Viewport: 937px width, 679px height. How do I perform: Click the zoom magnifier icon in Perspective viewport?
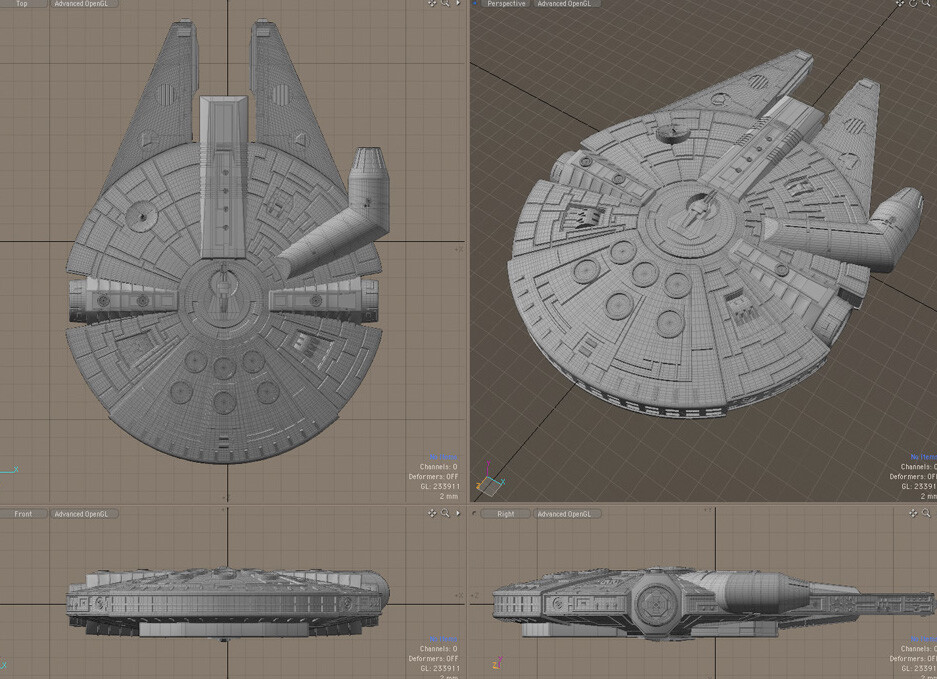tap(926, 4)
